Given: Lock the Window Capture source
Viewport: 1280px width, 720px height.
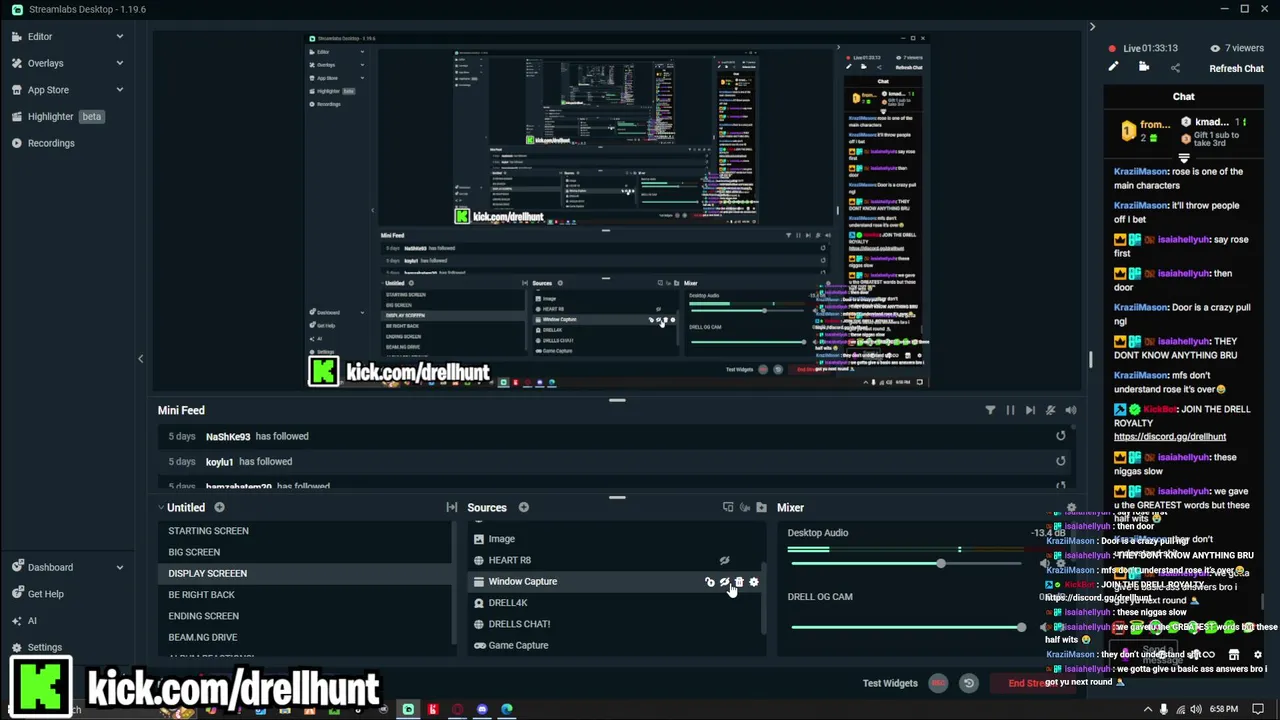Looking at the screenshot, I should click(x=709, y=582).
